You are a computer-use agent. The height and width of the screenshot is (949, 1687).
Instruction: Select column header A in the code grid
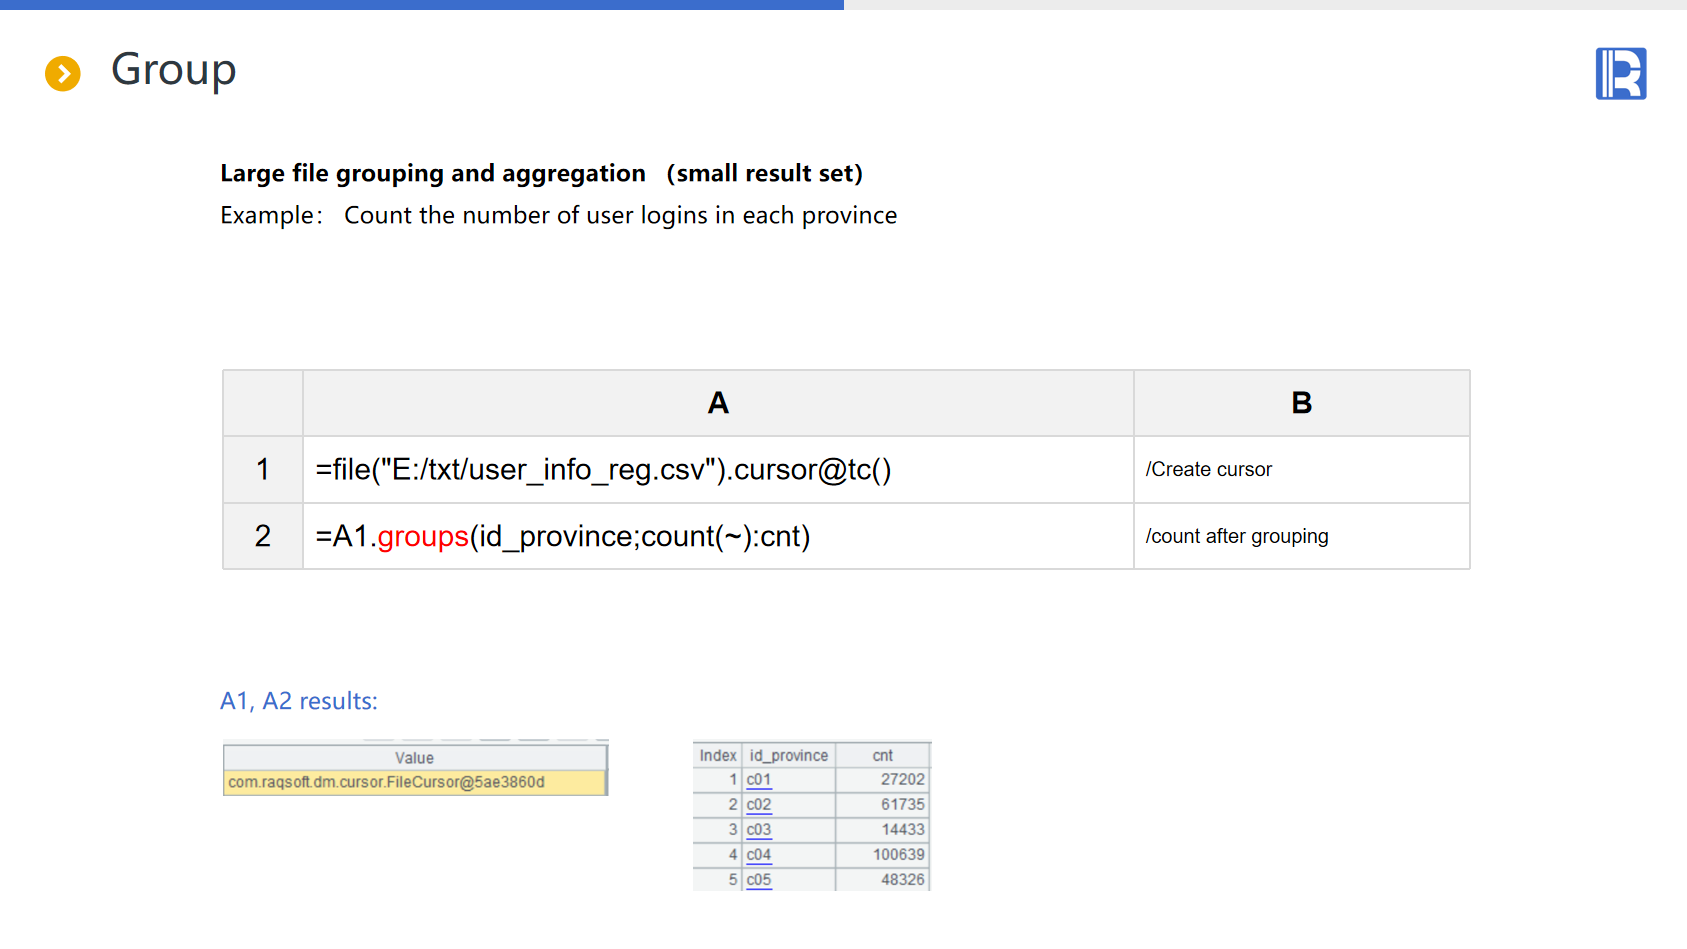(717, 403)
